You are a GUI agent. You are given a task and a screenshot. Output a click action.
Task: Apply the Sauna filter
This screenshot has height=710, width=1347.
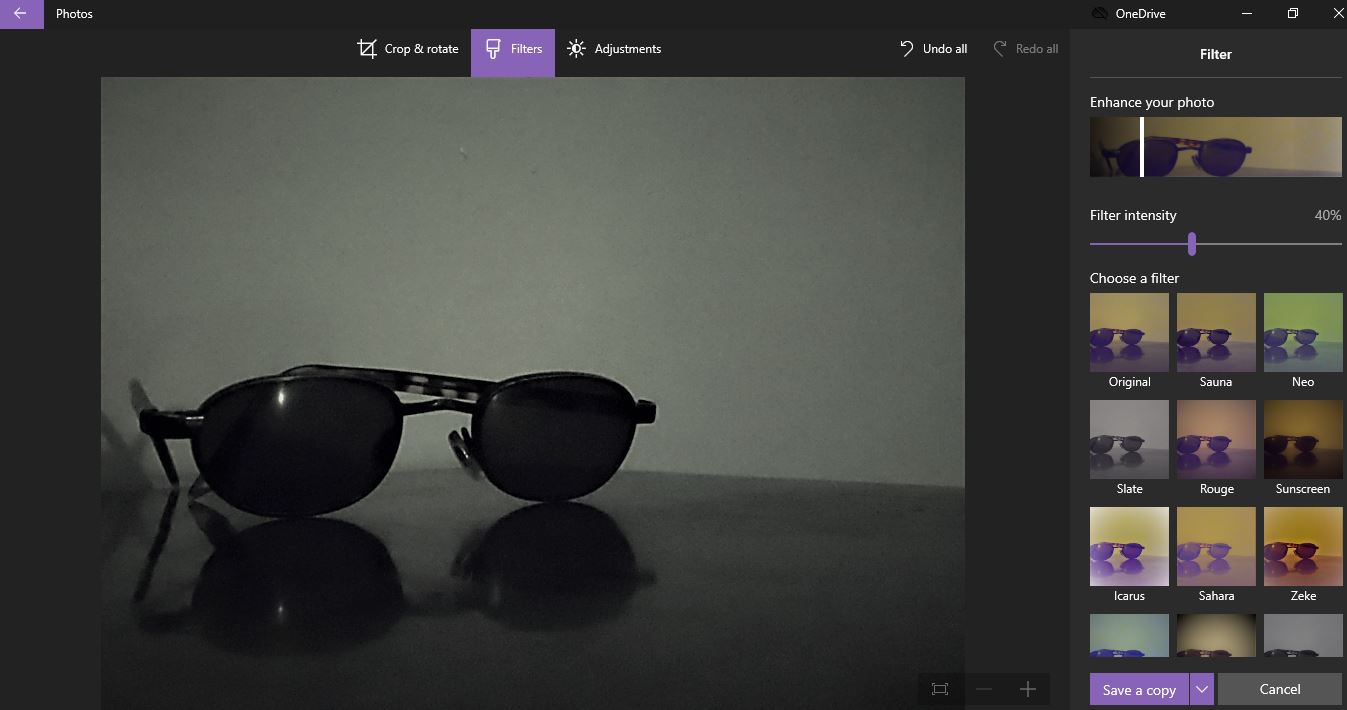pos(1215,332)
